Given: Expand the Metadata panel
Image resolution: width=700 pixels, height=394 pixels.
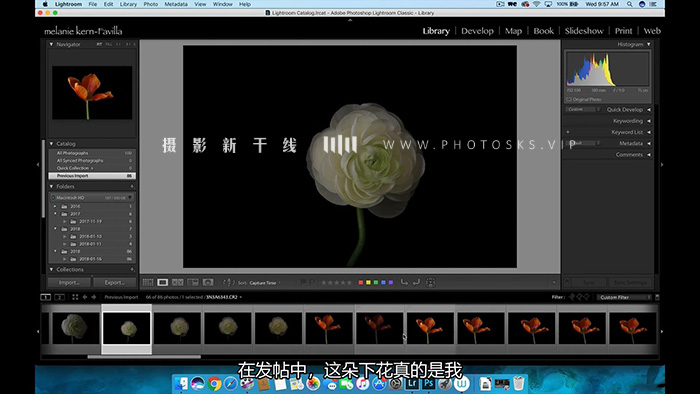Looking at the screenshot, I should pos(649,143).
